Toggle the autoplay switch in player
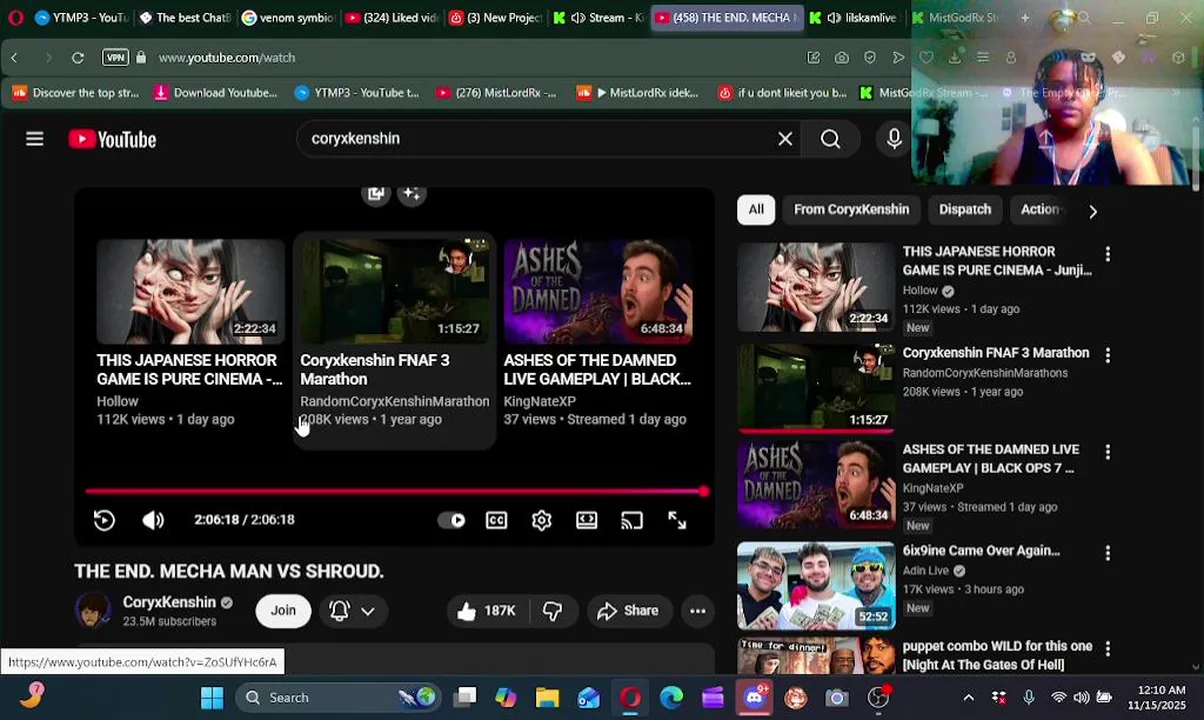 pos(451,520)
